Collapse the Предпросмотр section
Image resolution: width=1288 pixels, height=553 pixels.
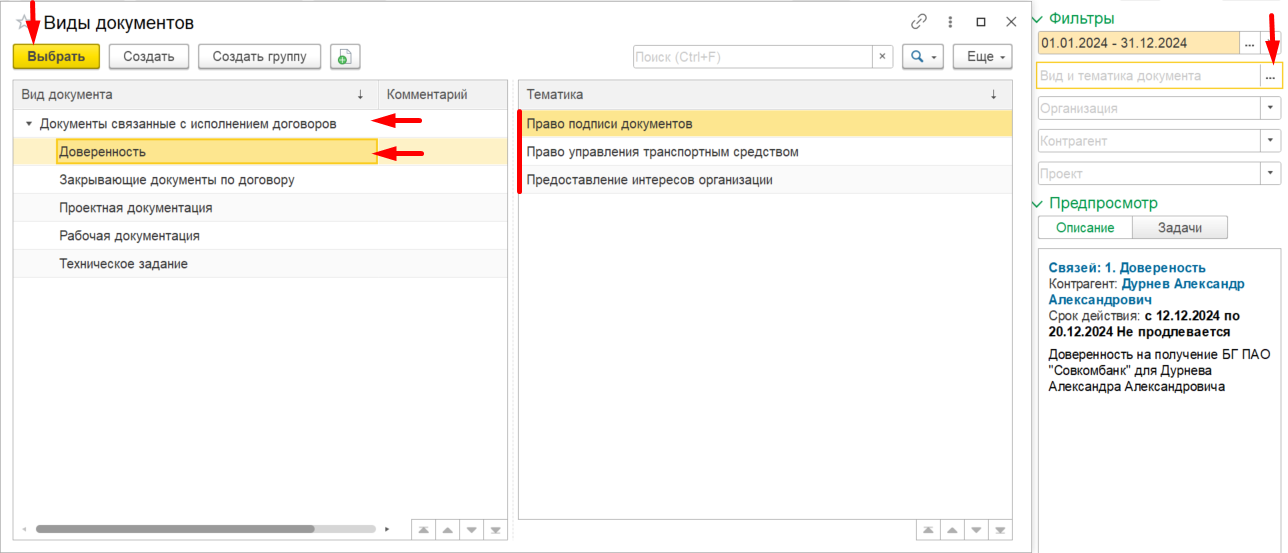1037,204
